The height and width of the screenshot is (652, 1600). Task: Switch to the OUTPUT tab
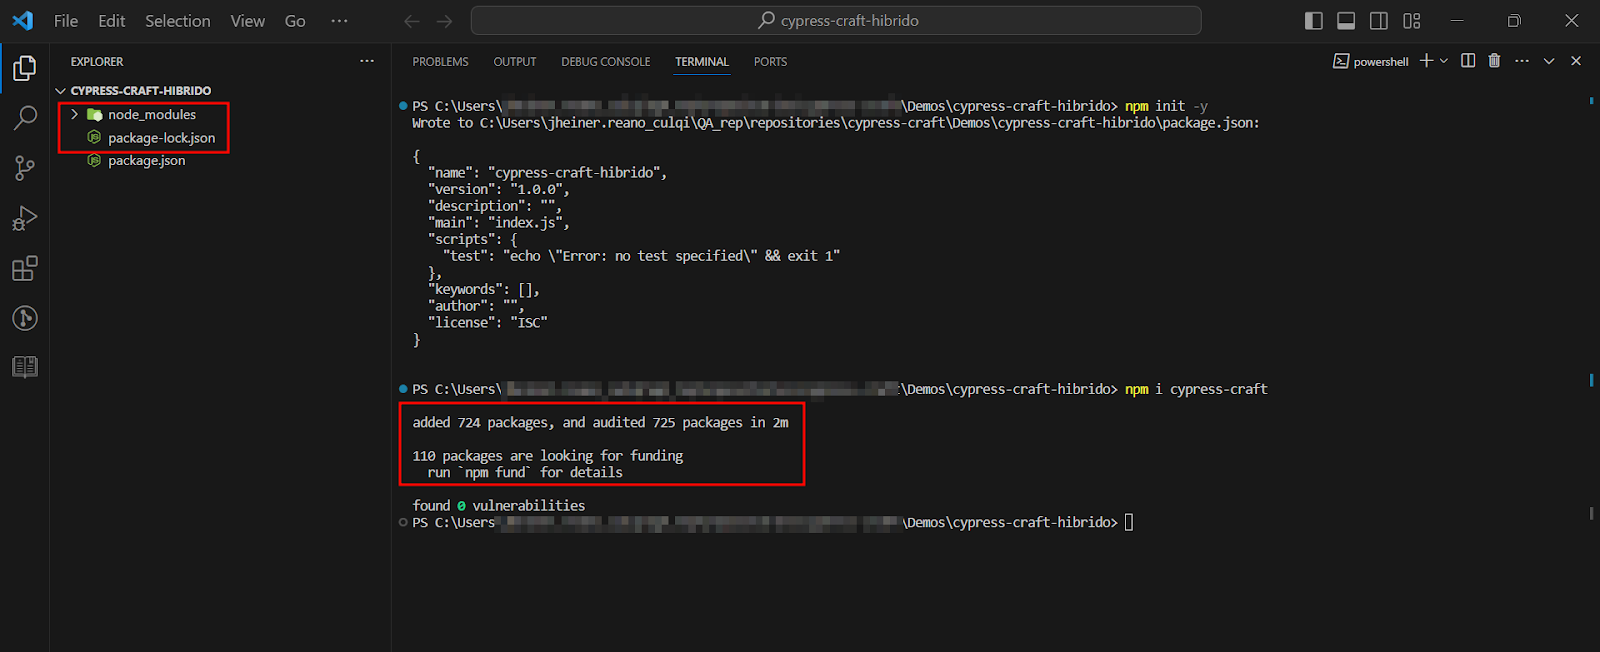click(x=515, y=62)
